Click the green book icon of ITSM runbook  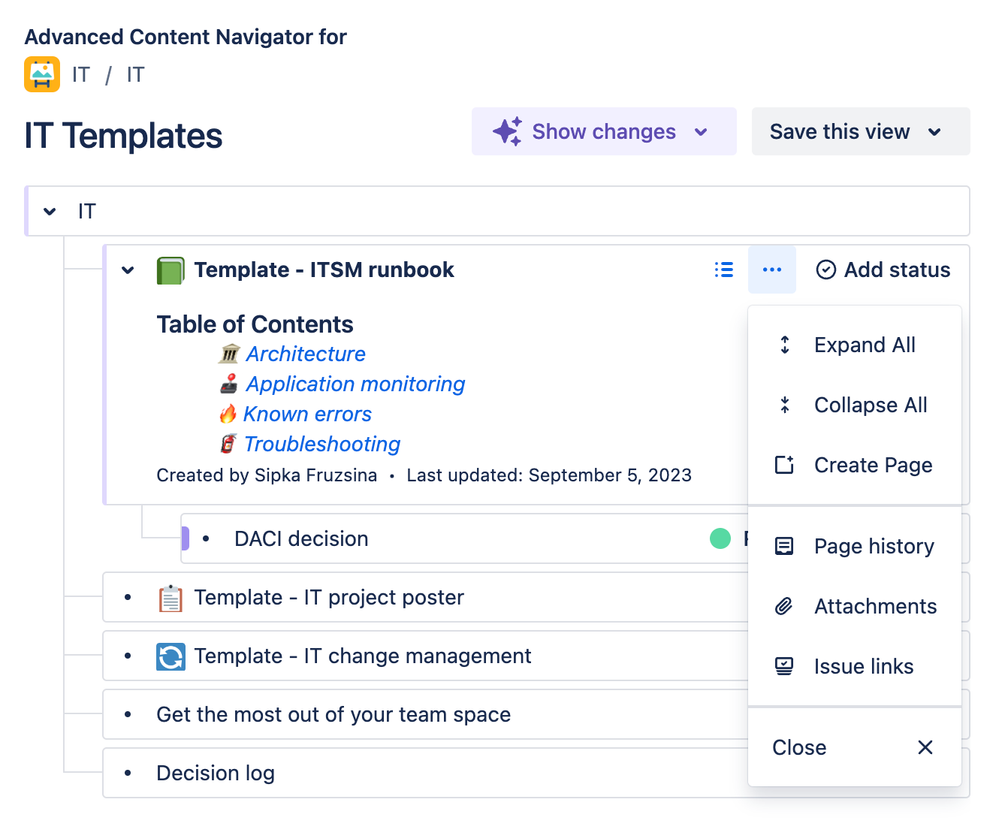[171, 270]
